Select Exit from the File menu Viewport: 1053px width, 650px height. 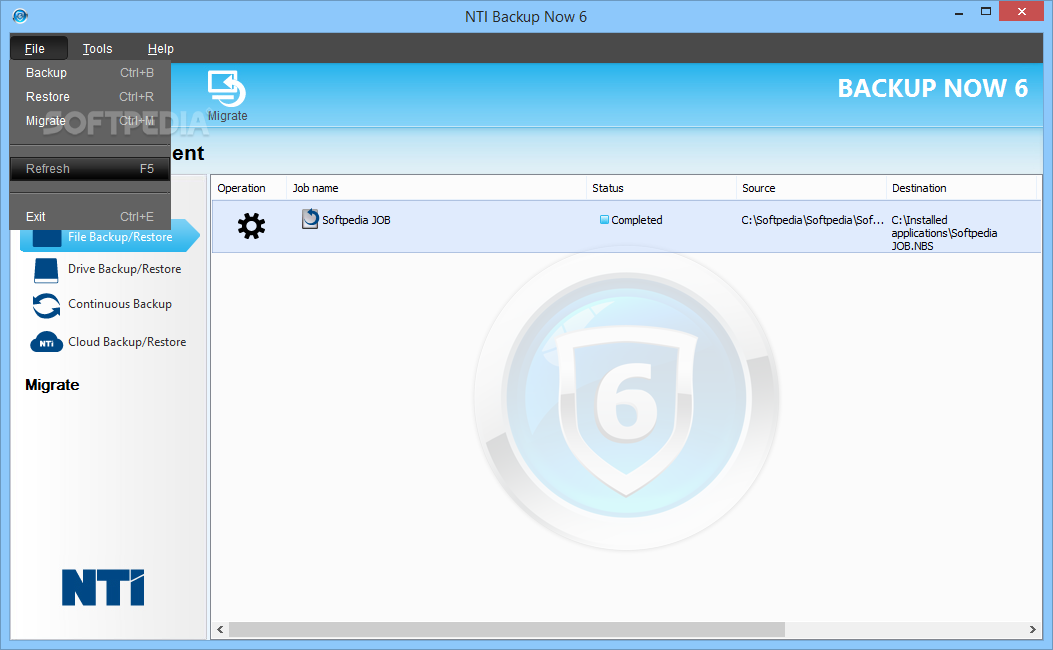tap(90, 216)
